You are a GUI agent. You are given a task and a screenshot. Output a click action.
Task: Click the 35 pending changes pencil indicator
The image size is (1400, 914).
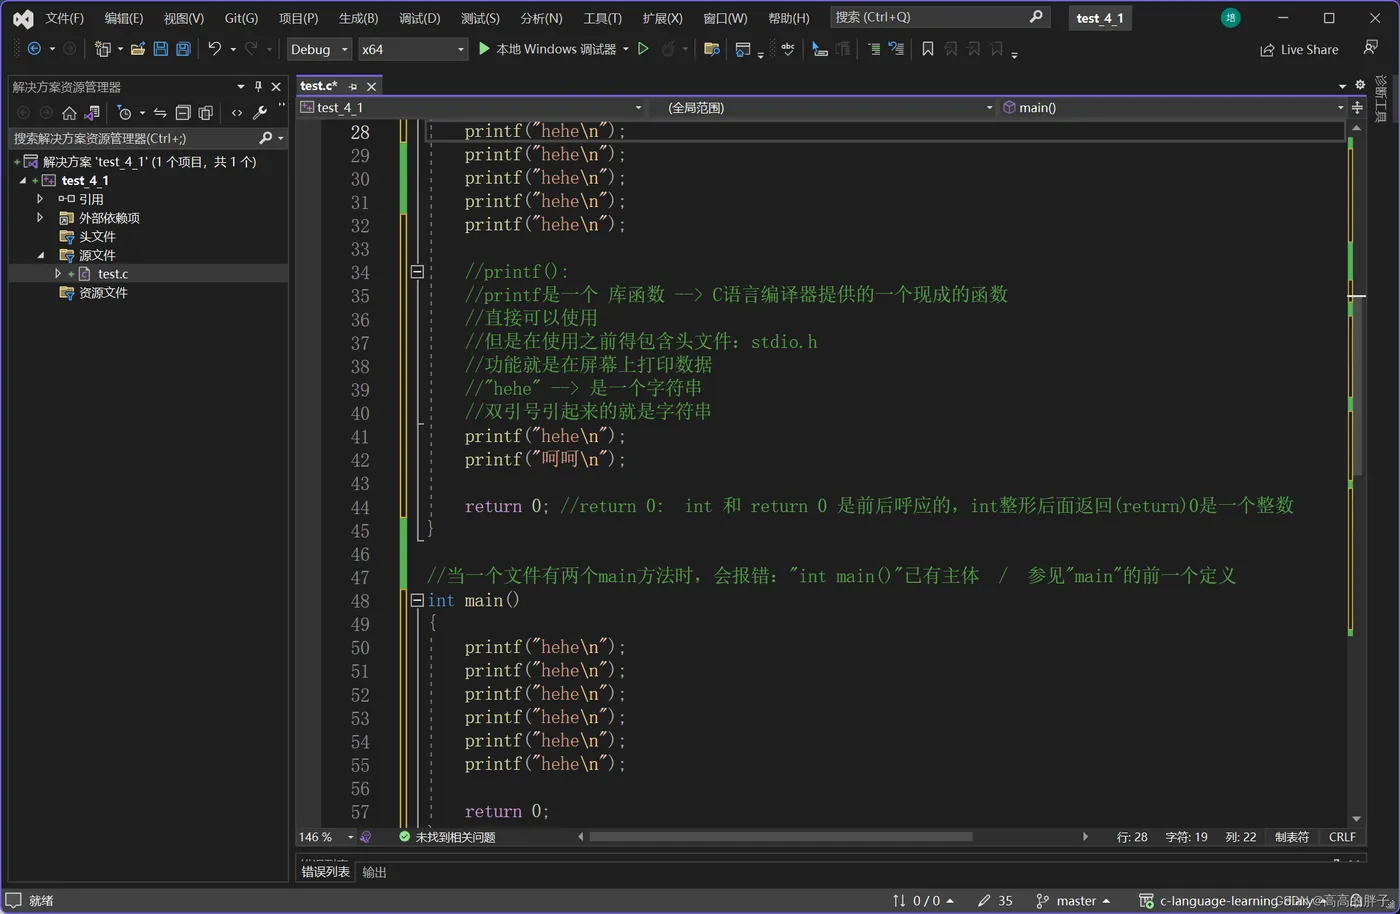click(995, 901)
